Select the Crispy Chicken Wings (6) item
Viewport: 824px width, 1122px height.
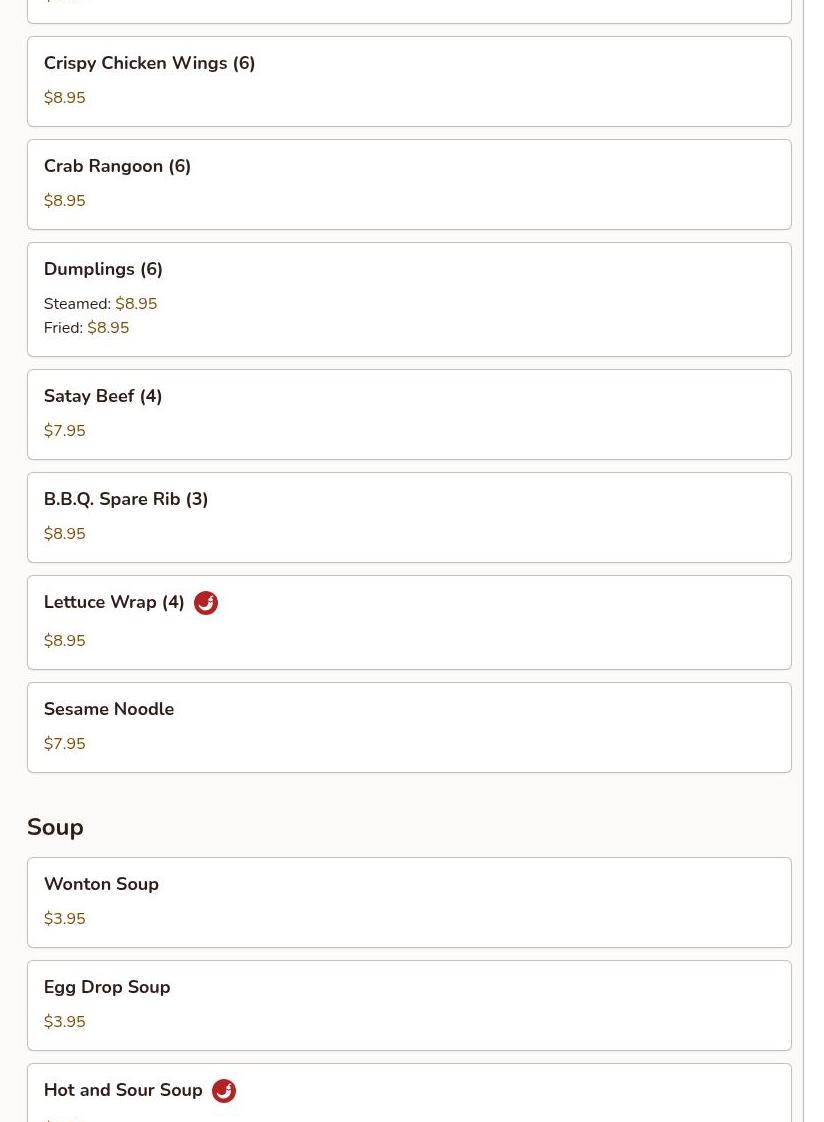tap(409, 82)
